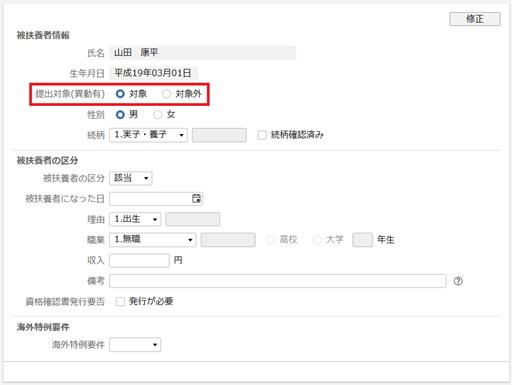Click the 氏名 field showing 山田 康平
The height and width of the screenshot is (385, 512).
tap(203, 53)
